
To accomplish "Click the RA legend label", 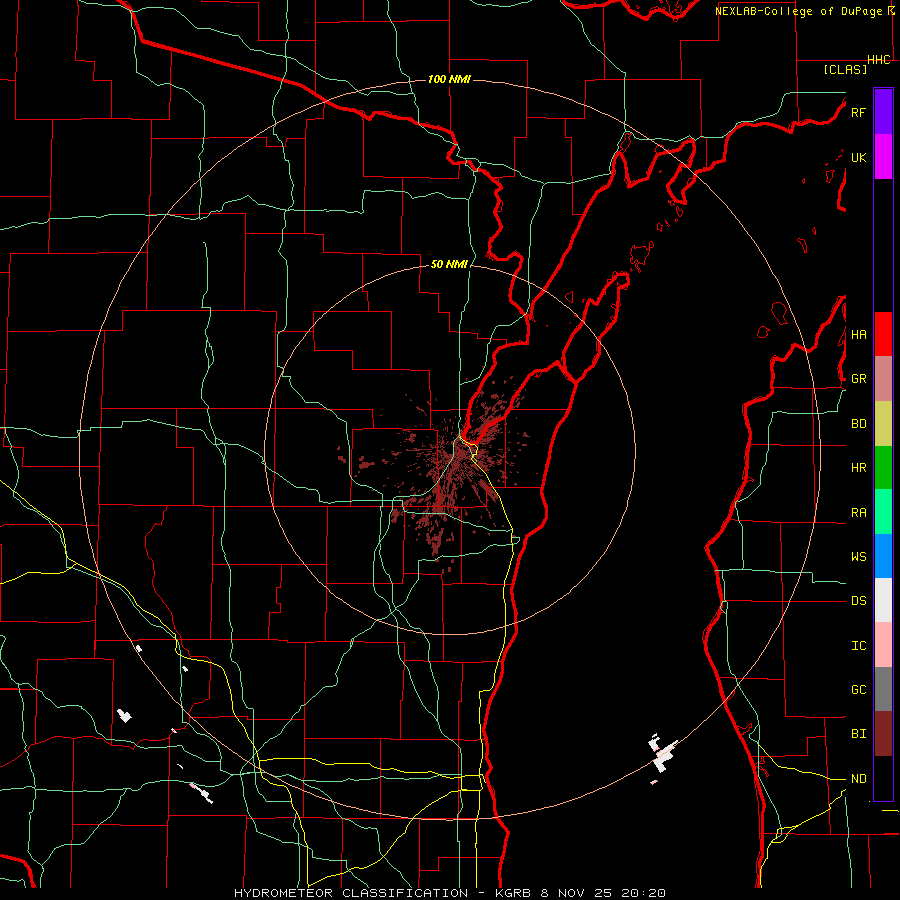I will [x=858, y=513].
